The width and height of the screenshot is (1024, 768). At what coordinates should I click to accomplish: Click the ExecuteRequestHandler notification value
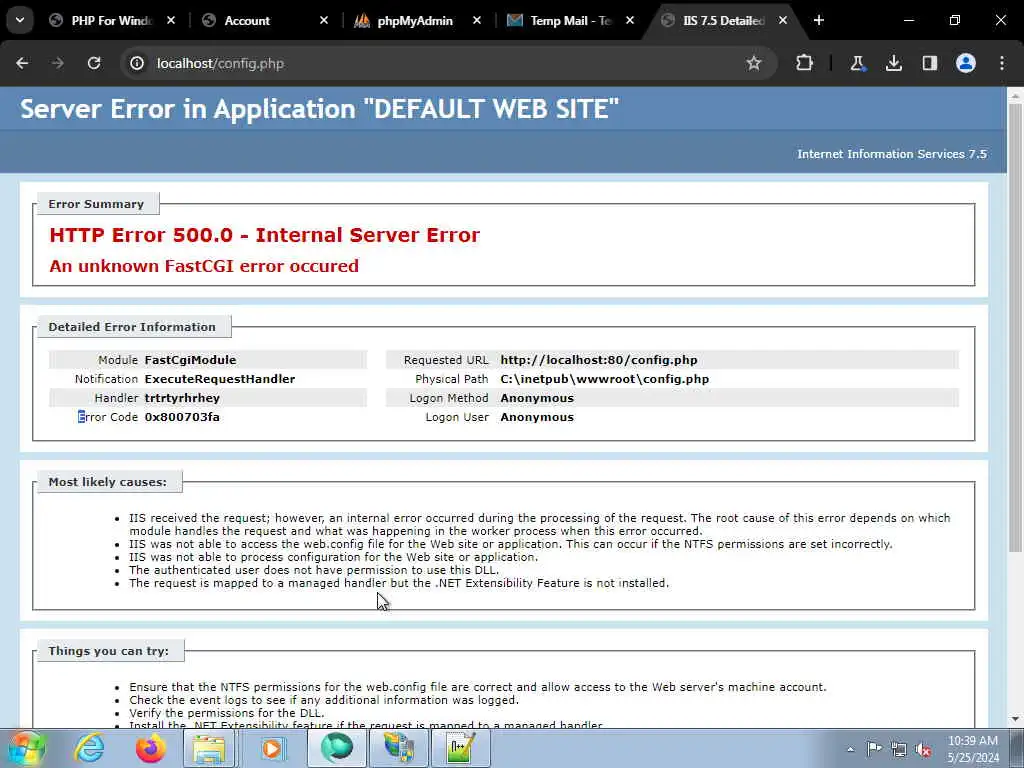[219, 379]
